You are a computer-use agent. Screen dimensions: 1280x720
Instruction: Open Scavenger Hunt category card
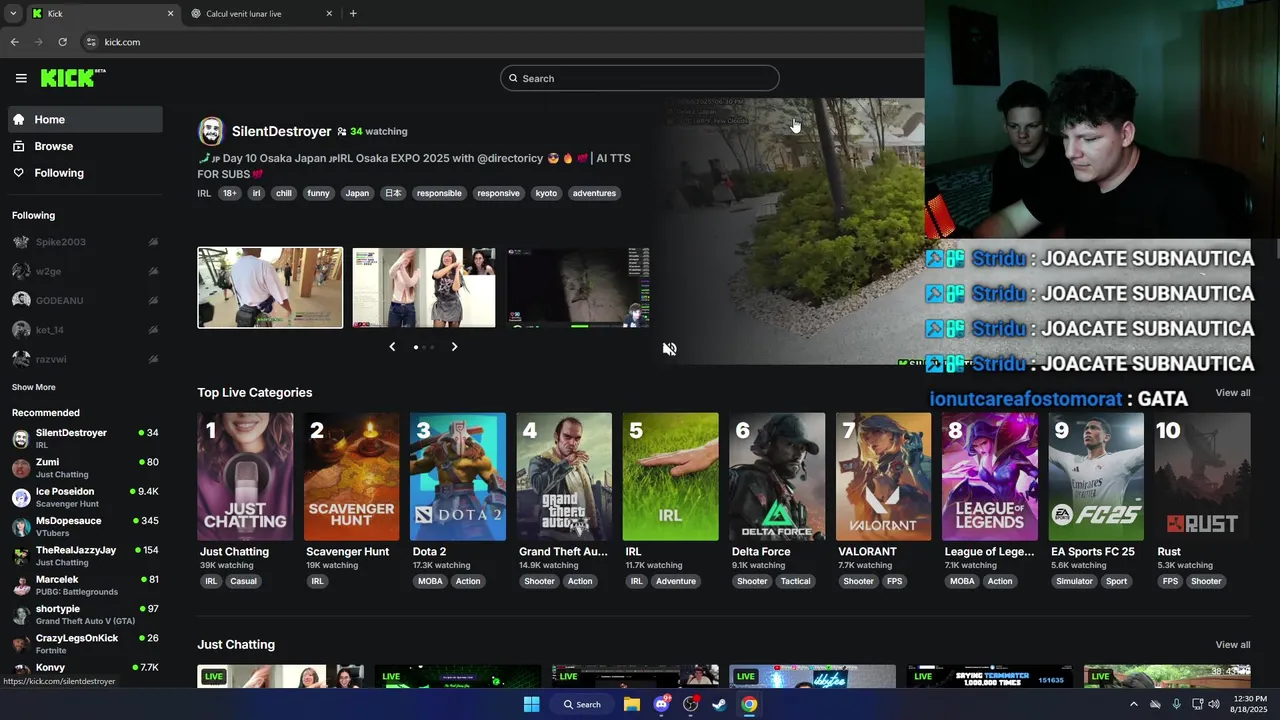351,477
